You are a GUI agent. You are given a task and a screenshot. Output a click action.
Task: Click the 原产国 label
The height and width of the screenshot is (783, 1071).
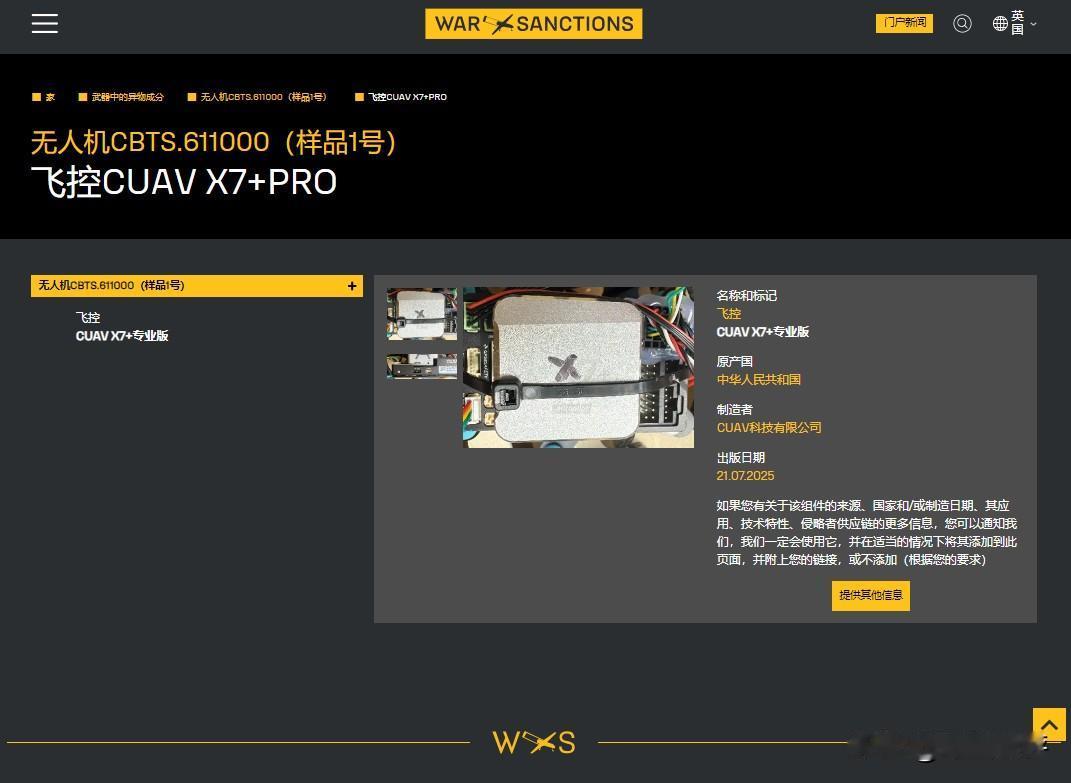(734, 361)
